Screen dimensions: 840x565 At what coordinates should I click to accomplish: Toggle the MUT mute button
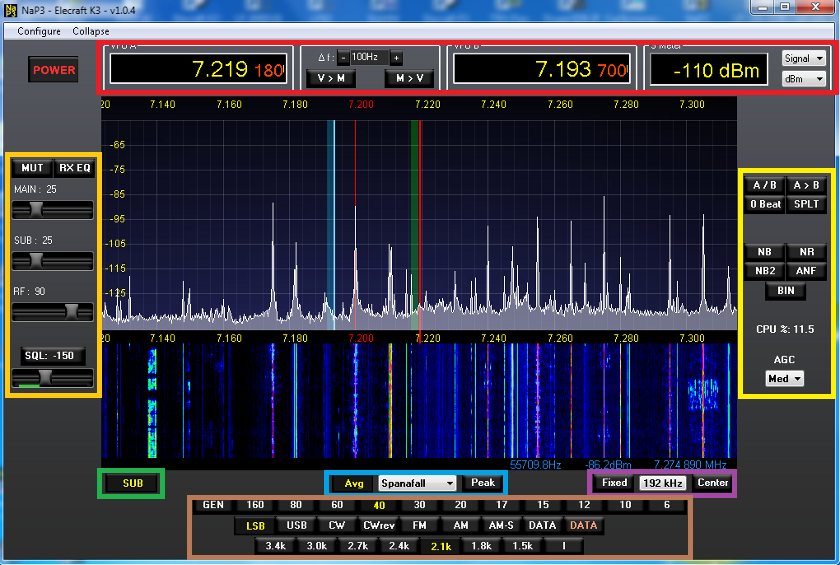[32, 168]
